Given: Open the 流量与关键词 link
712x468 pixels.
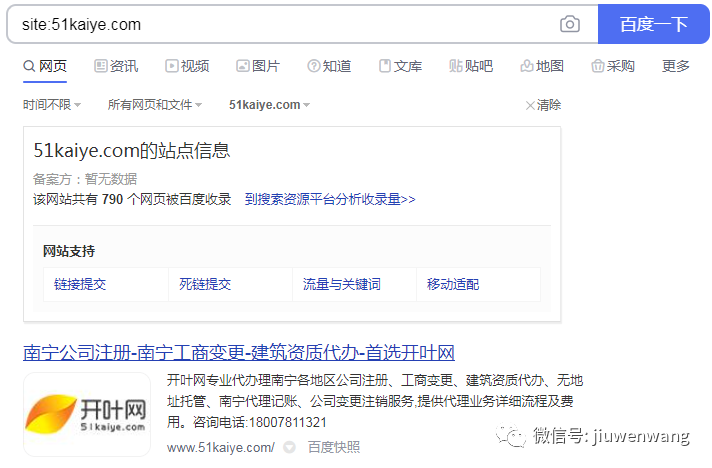Looking at the screenshot, I should click(x=341, y=285).
